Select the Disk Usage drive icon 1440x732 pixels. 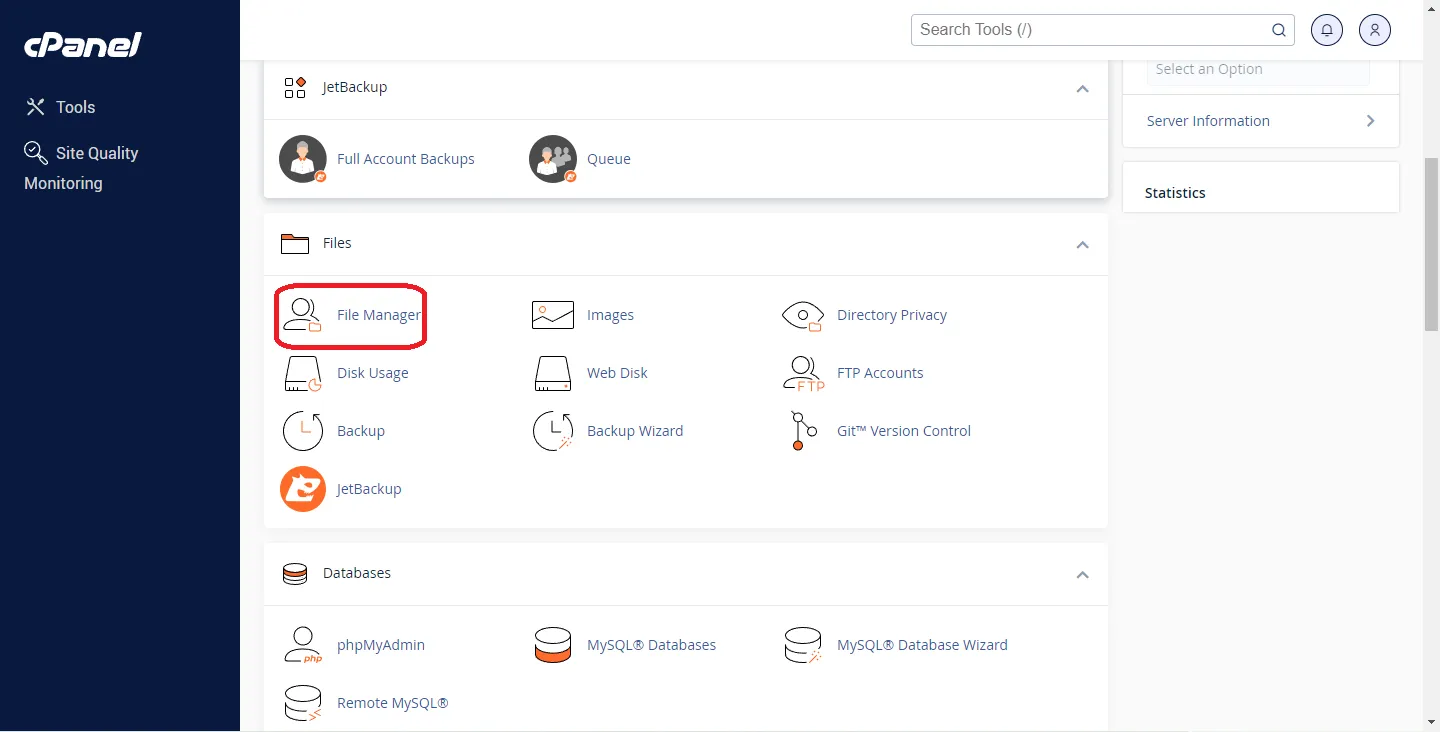[x=302, y=373]
